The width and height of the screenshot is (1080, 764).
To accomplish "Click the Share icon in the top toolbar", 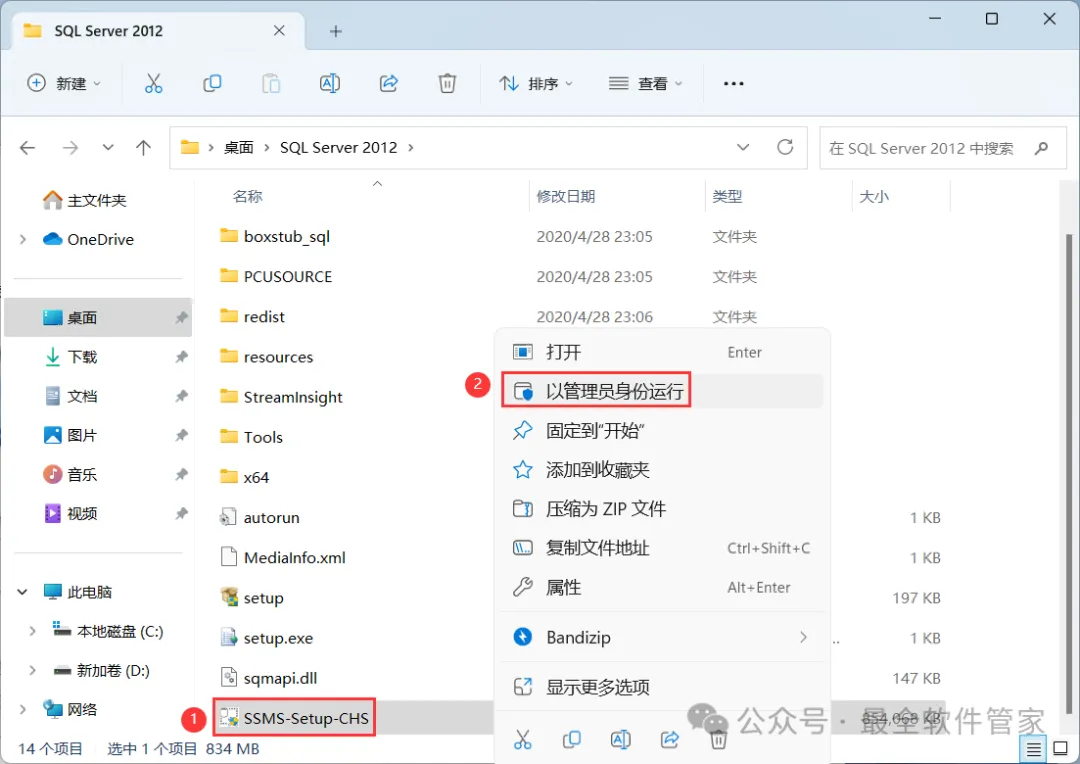I will [388, 83].
